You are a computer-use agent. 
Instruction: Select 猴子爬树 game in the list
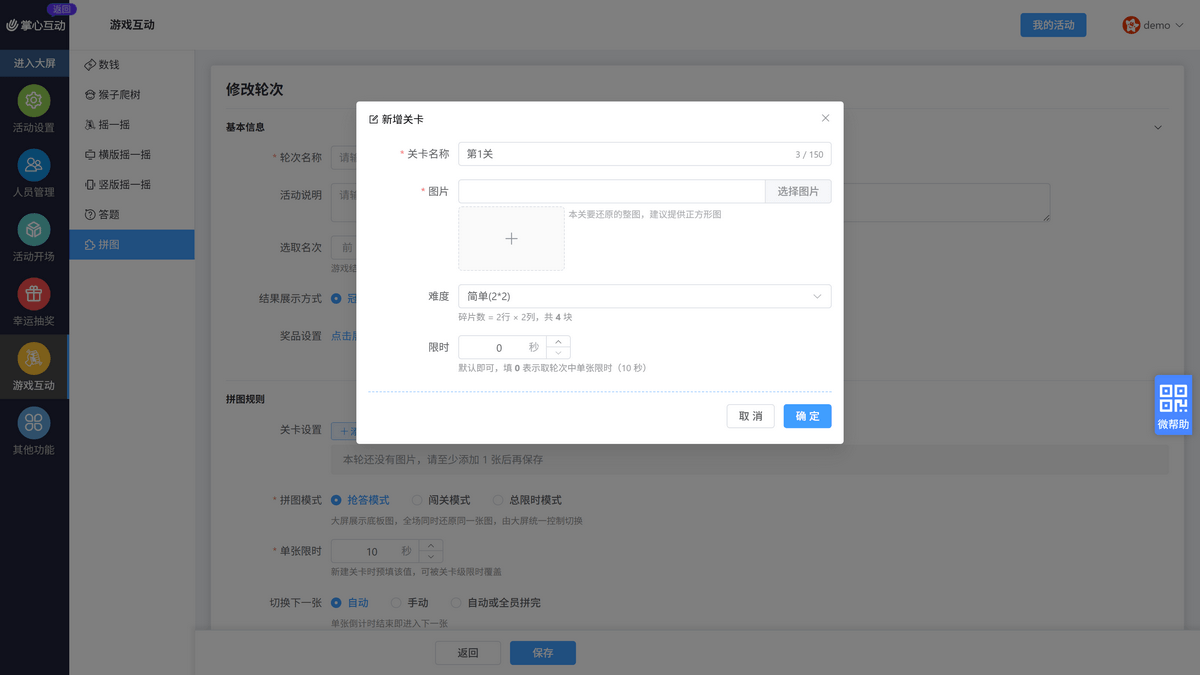pos(132,95)
